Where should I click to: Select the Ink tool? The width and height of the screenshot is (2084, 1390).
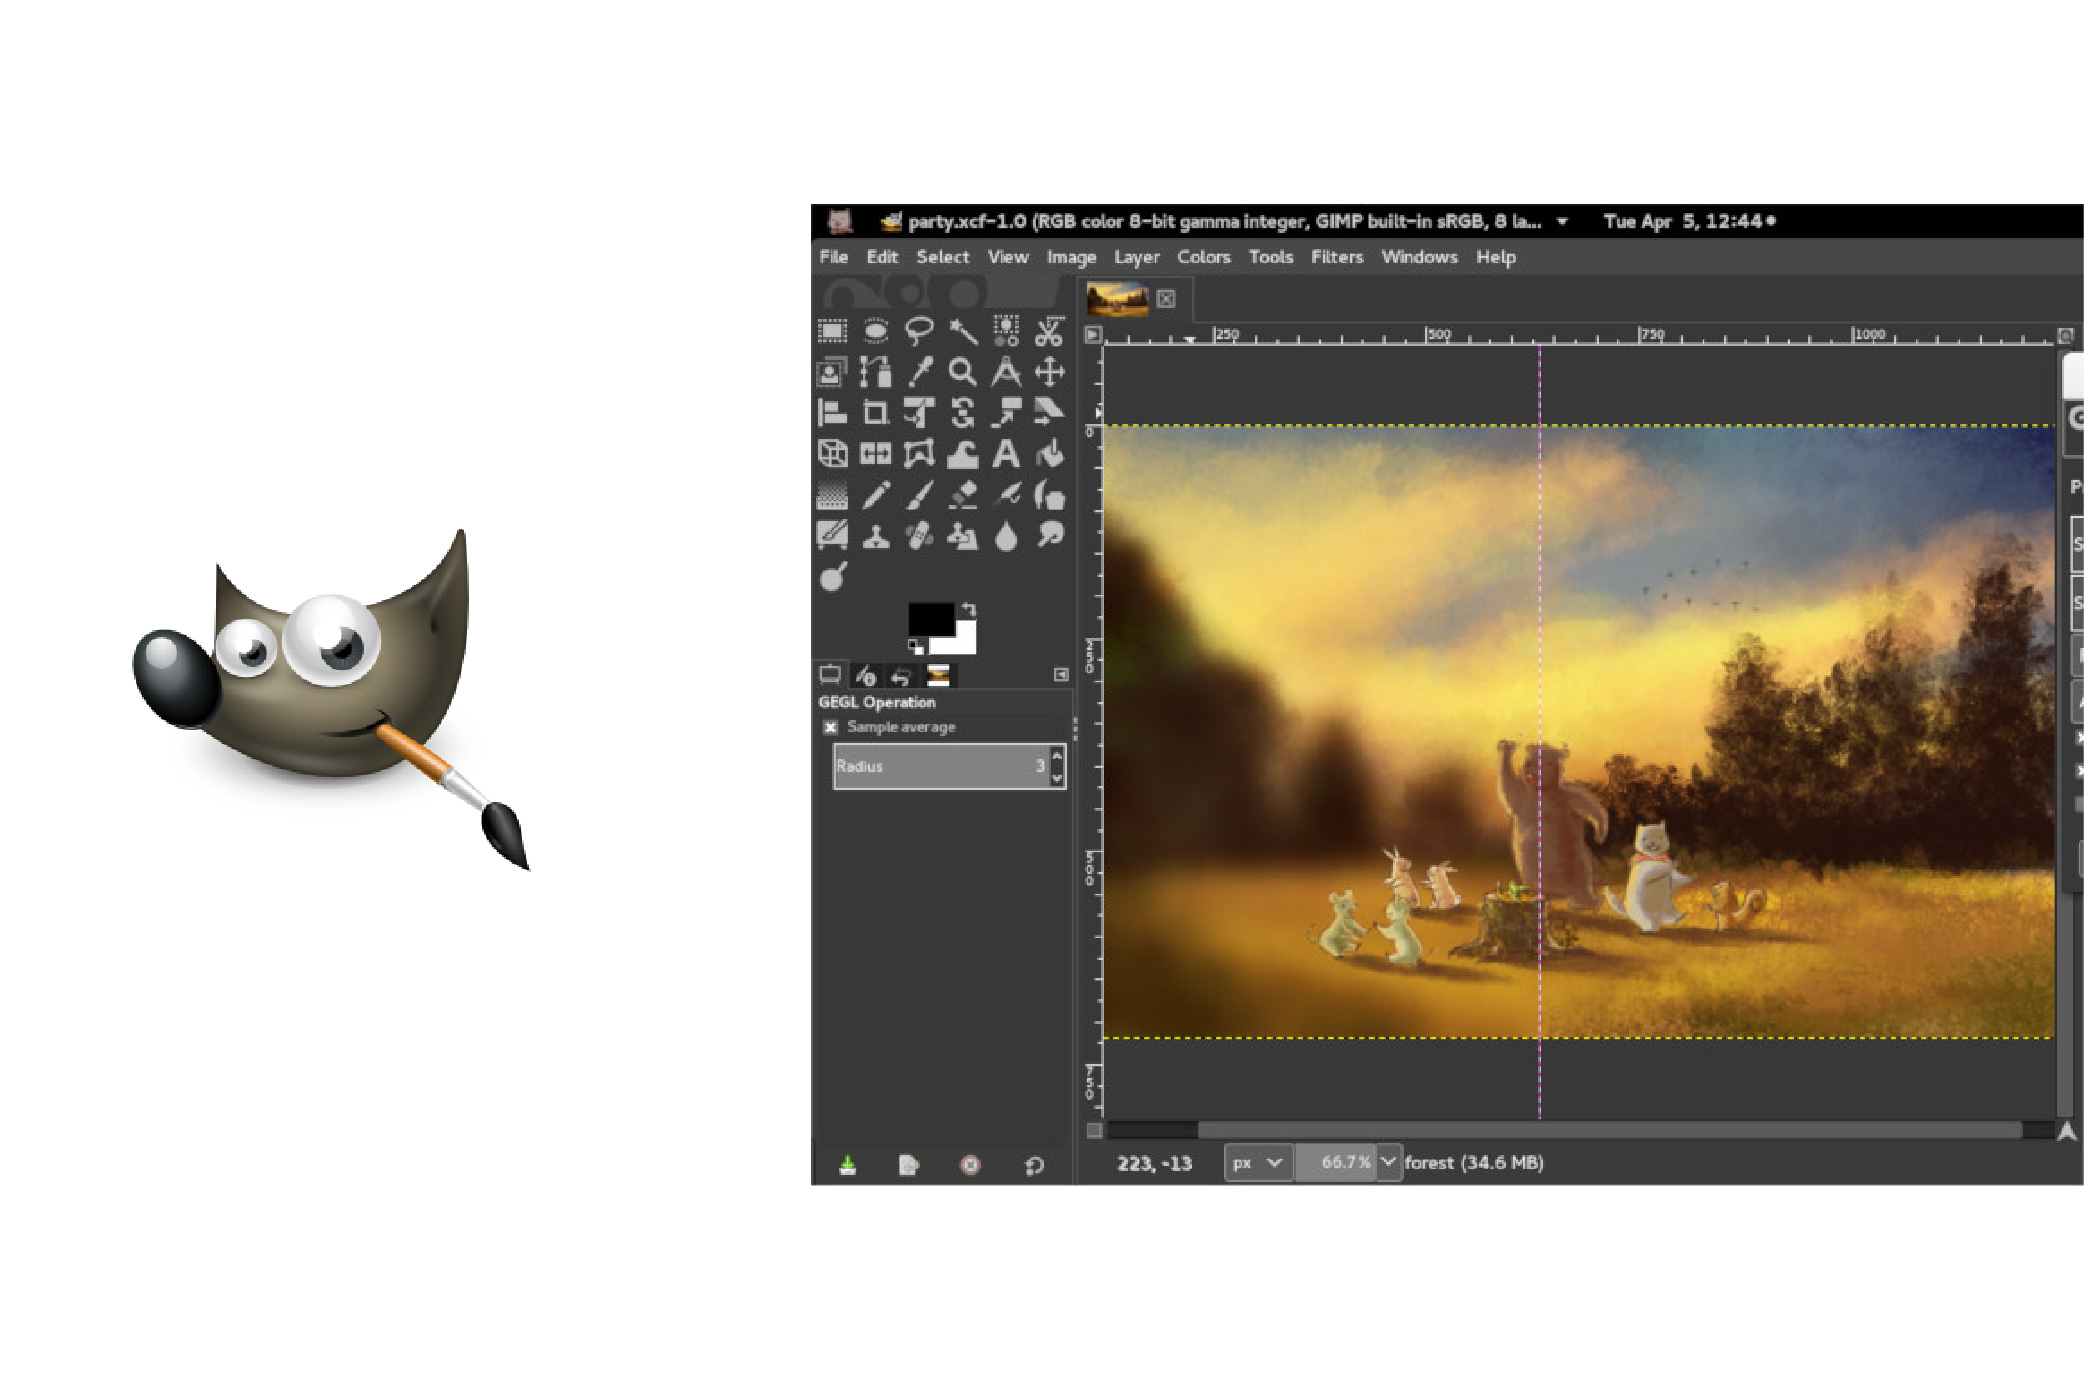click(x=1049, y=495)
